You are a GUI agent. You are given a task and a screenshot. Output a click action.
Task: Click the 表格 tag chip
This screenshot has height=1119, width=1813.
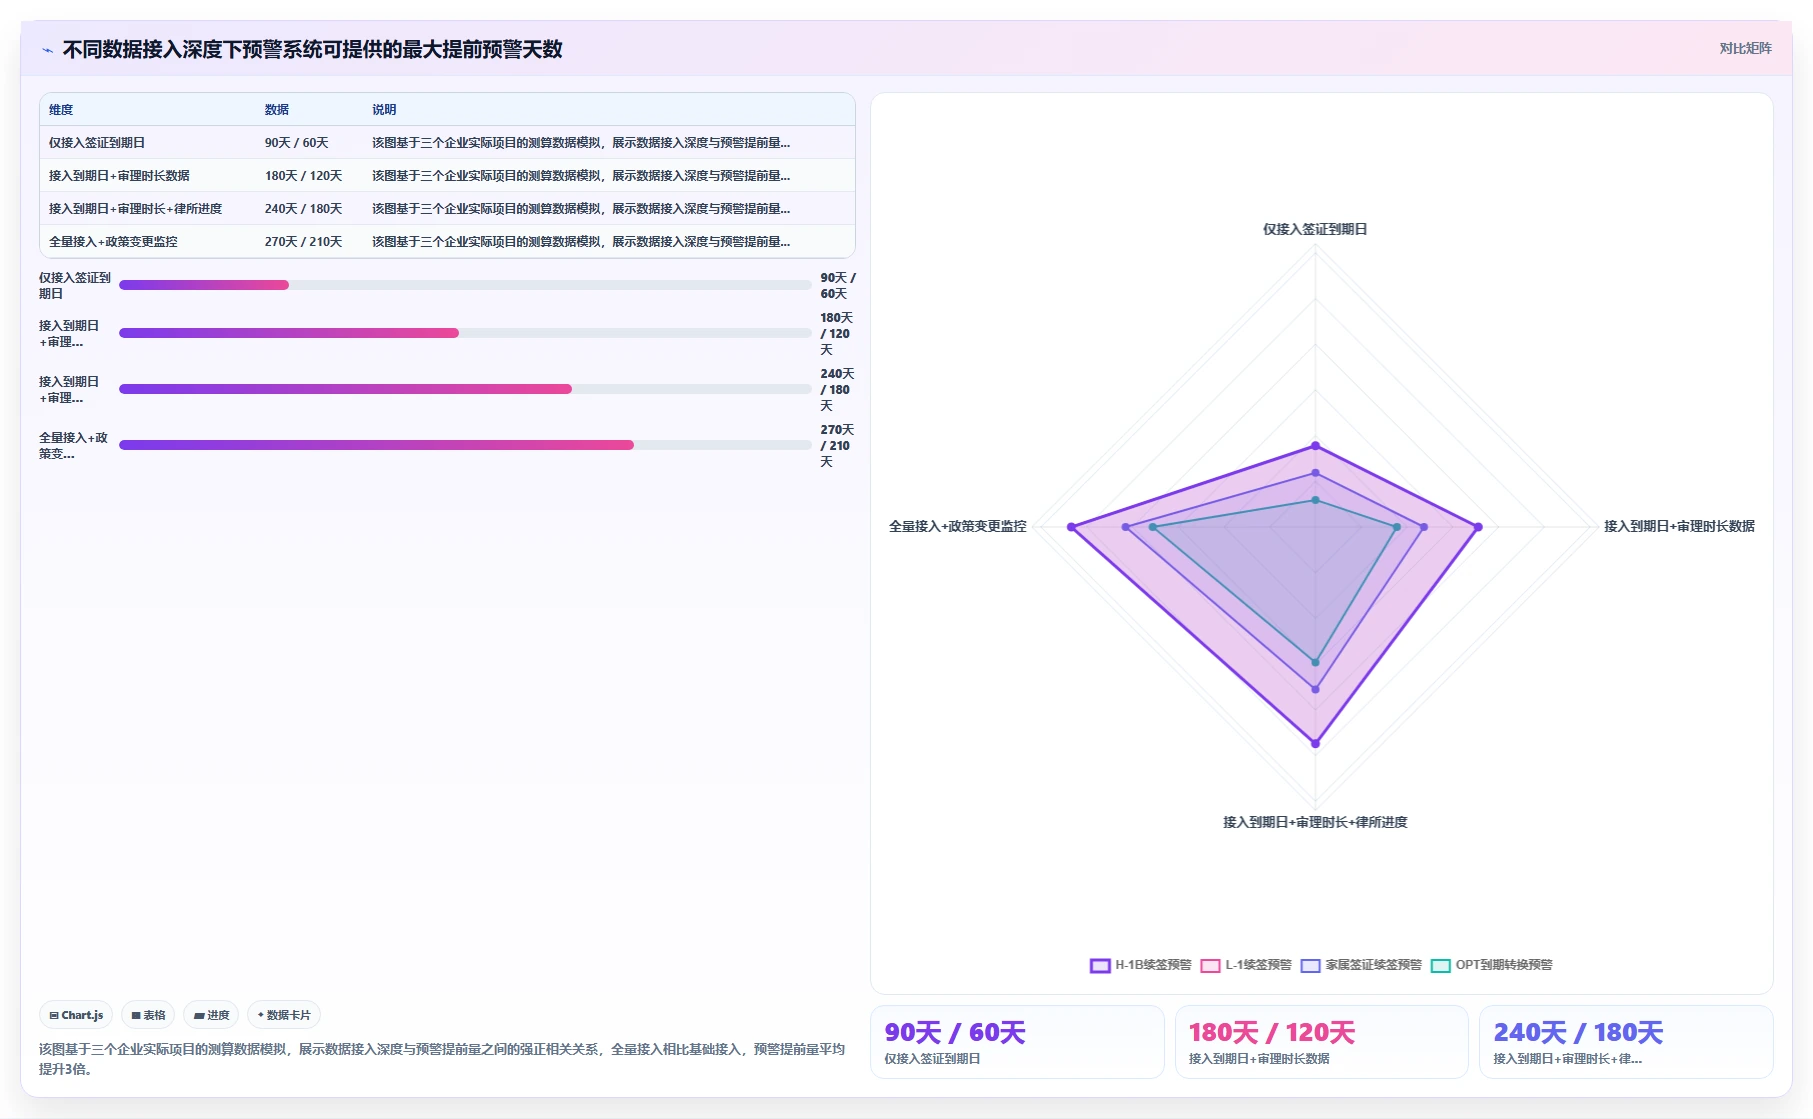(x=148, y=1015)
